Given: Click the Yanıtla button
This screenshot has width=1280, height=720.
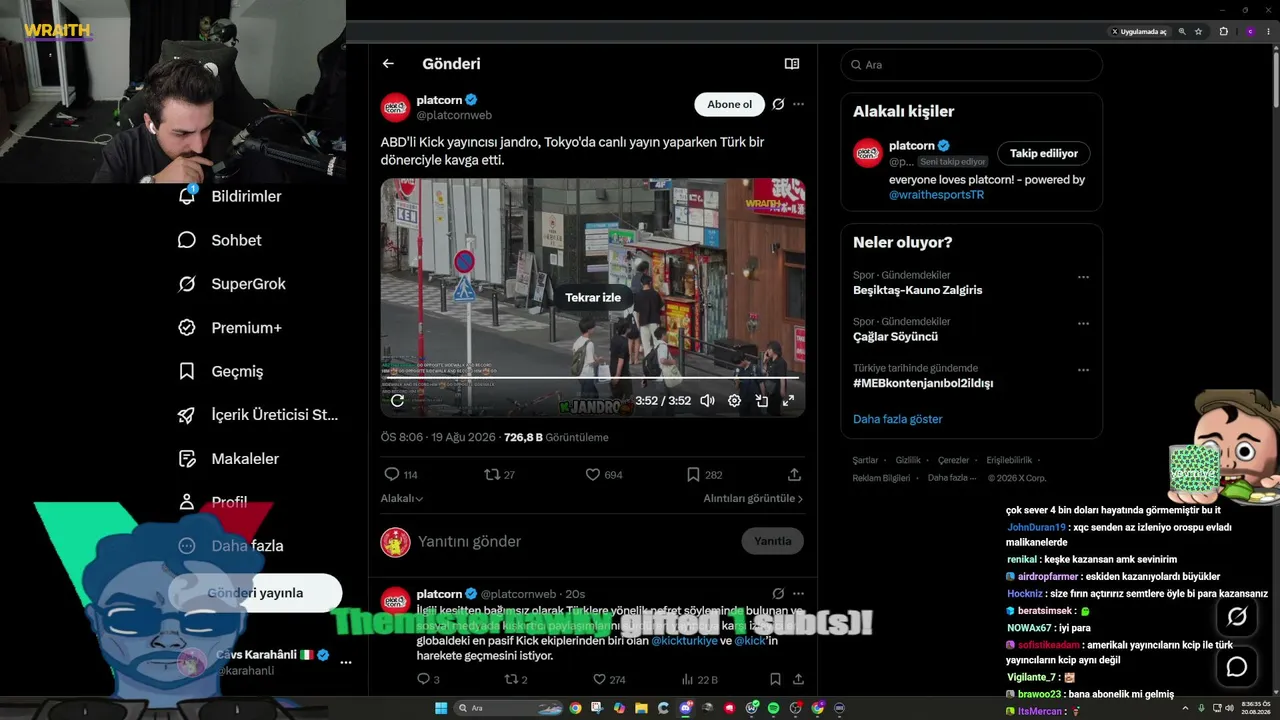Looking at the screenshot, I should [x=772, y=541].
